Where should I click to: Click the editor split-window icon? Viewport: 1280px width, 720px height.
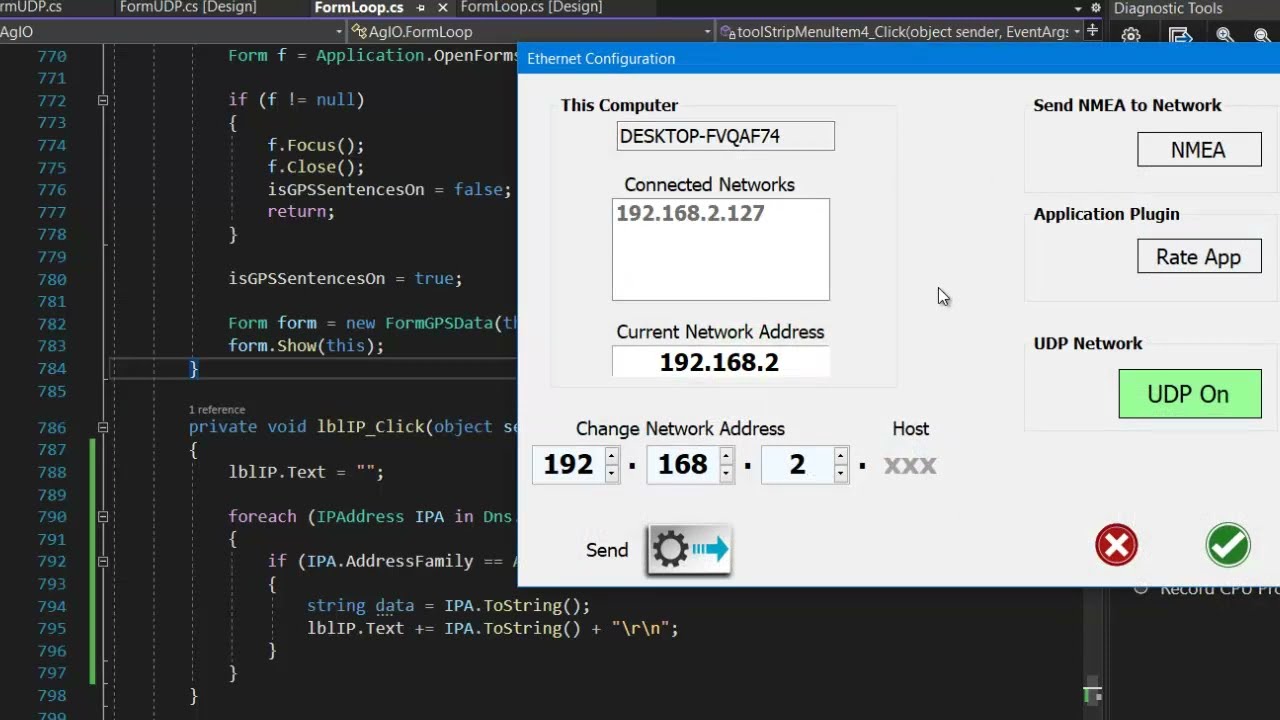(1092, 31)
